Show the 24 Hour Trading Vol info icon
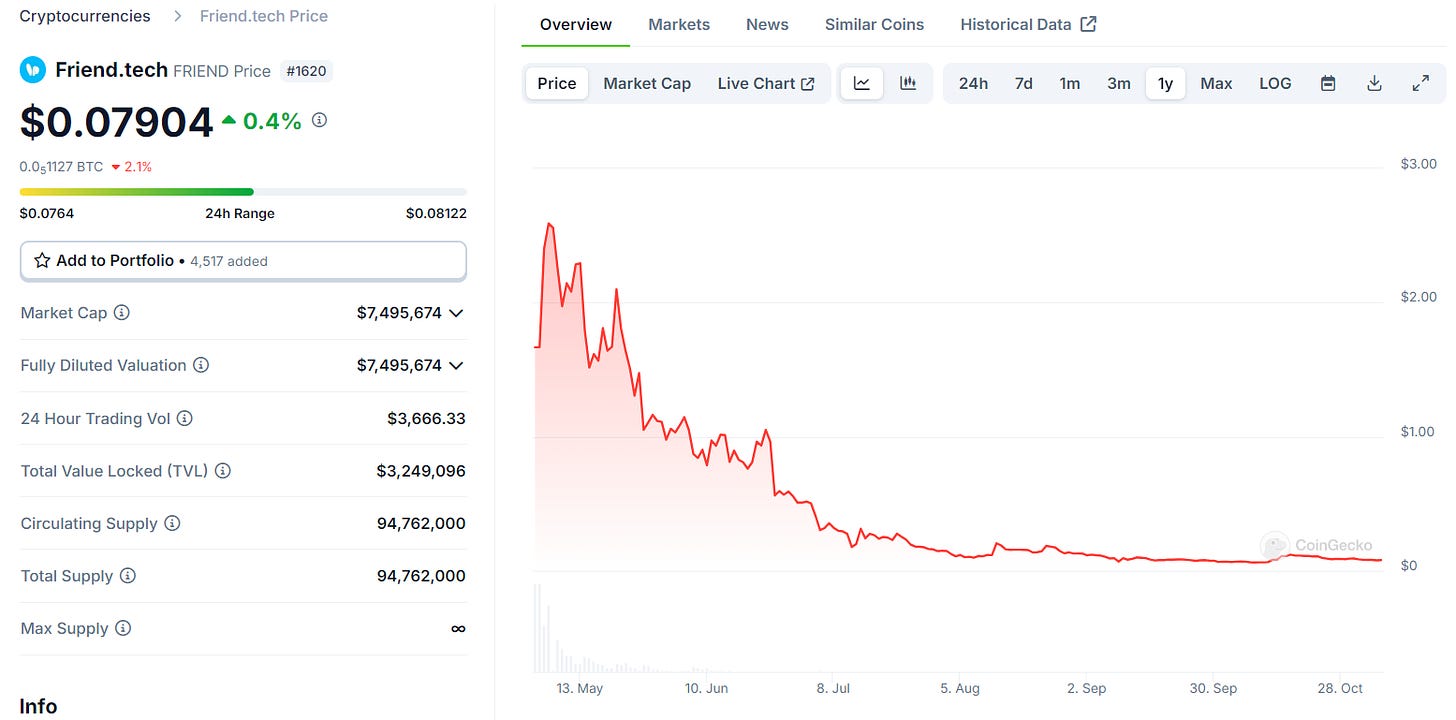1456x720 pixels. click(185, 419)
